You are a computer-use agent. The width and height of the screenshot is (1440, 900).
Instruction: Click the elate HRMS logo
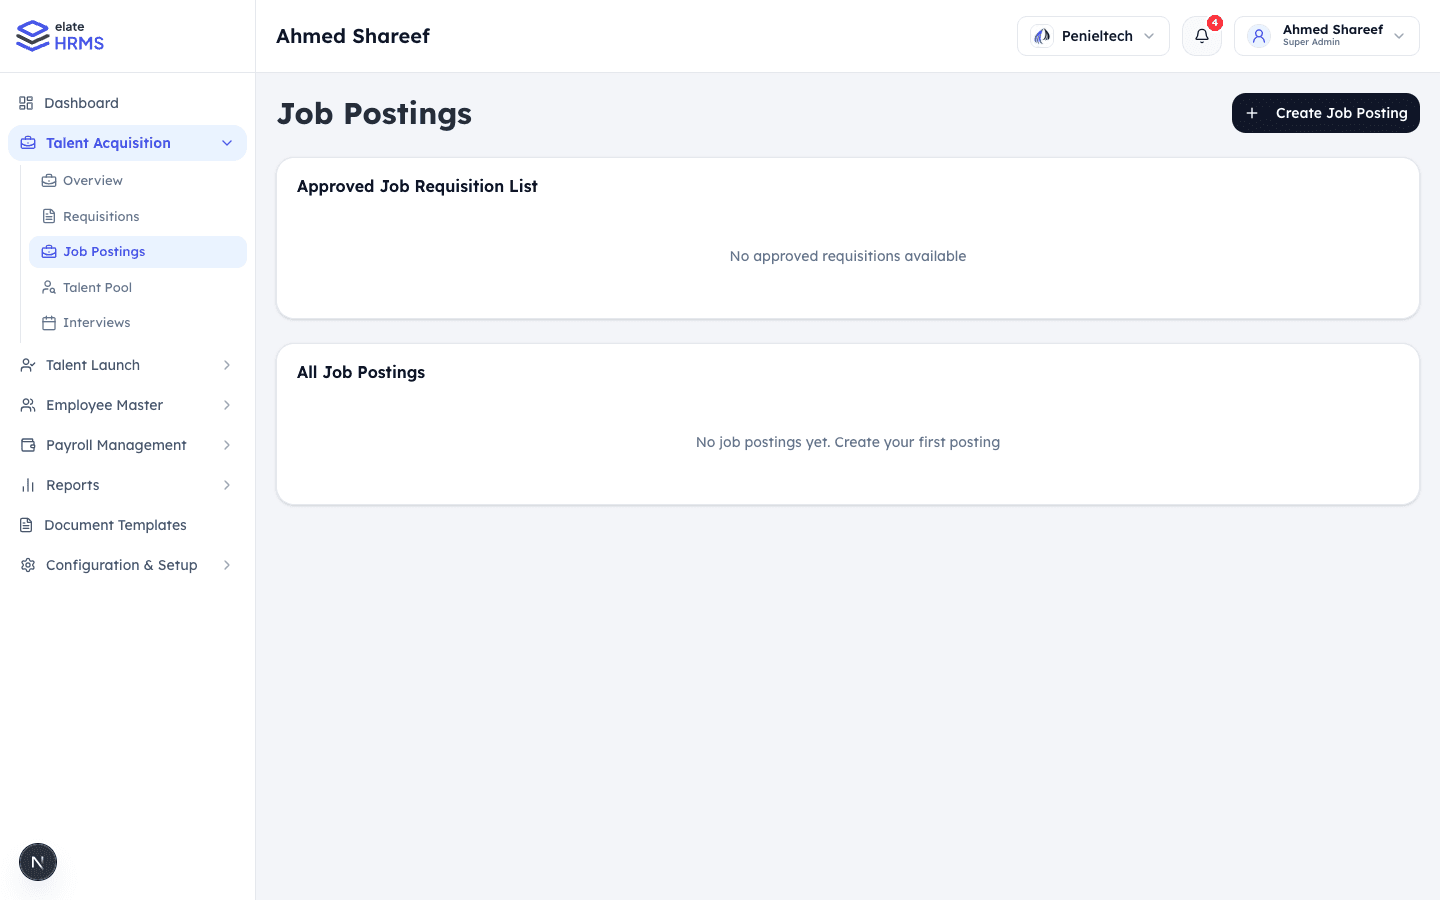59,35
